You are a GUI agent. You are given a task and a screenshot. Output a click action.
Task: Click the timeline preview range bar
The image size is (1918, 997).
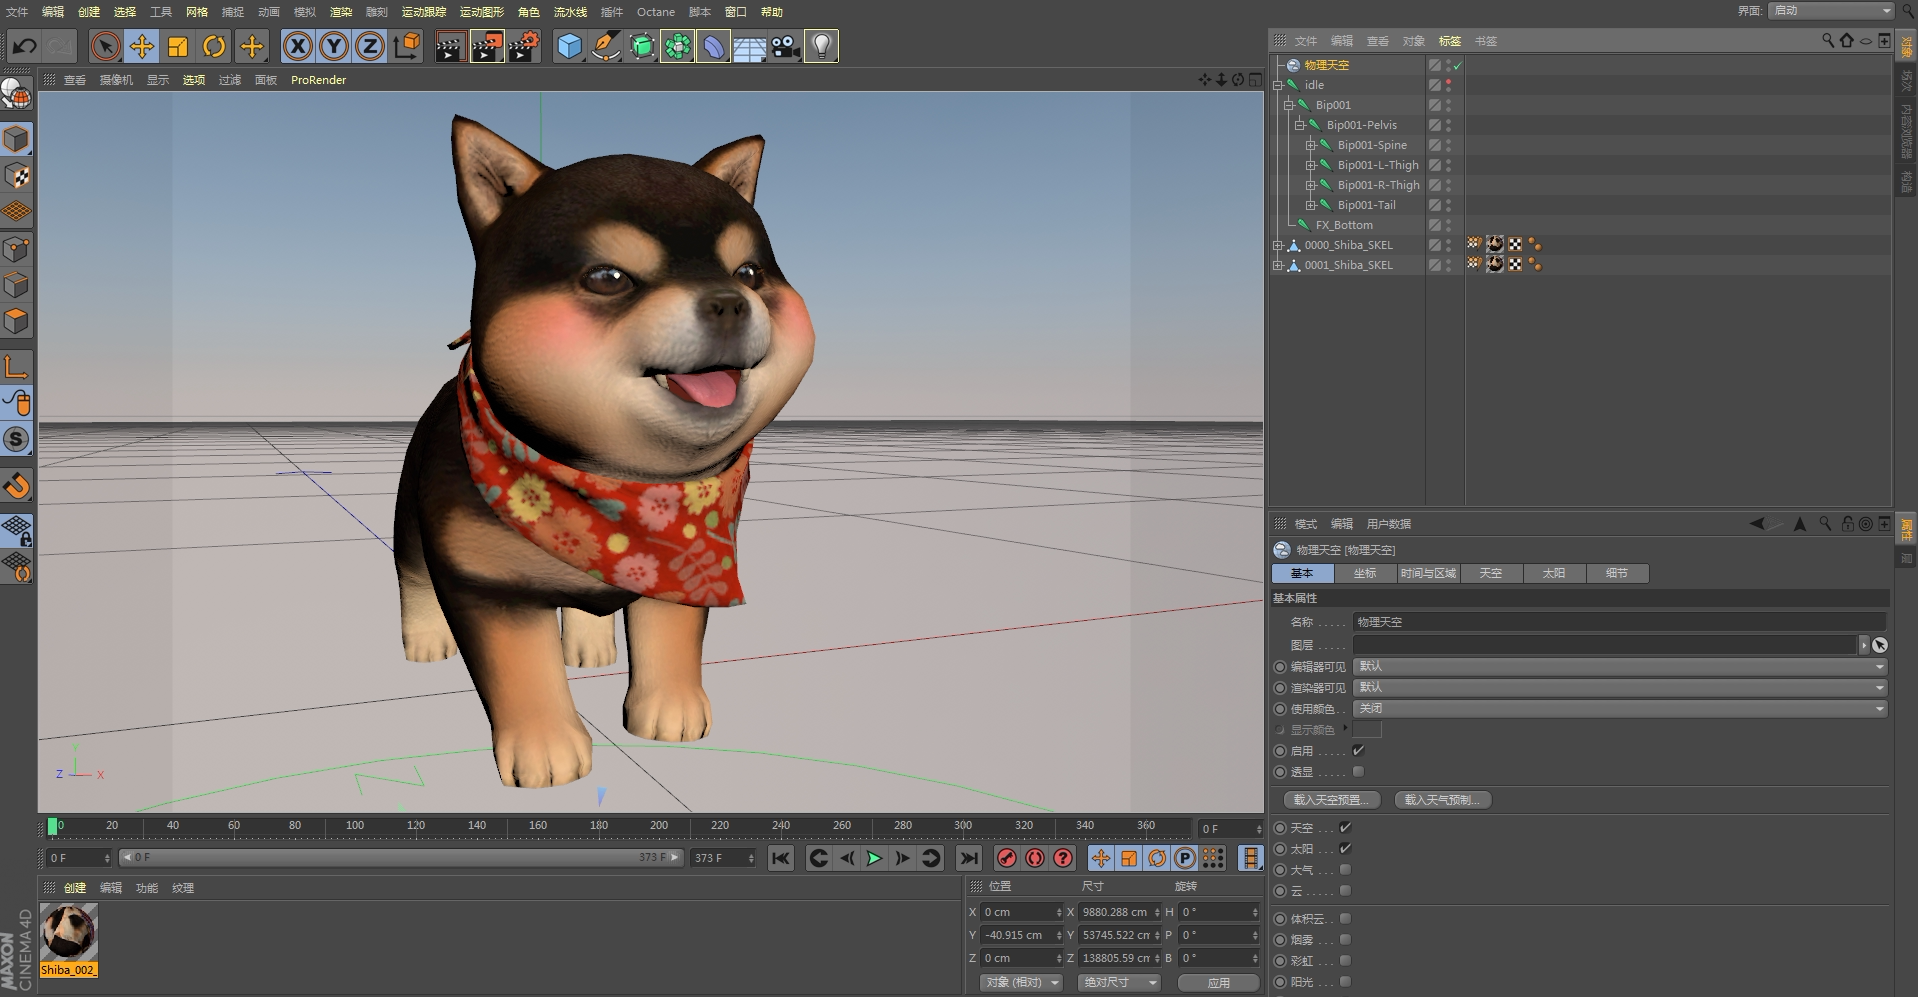pos(400,858)
